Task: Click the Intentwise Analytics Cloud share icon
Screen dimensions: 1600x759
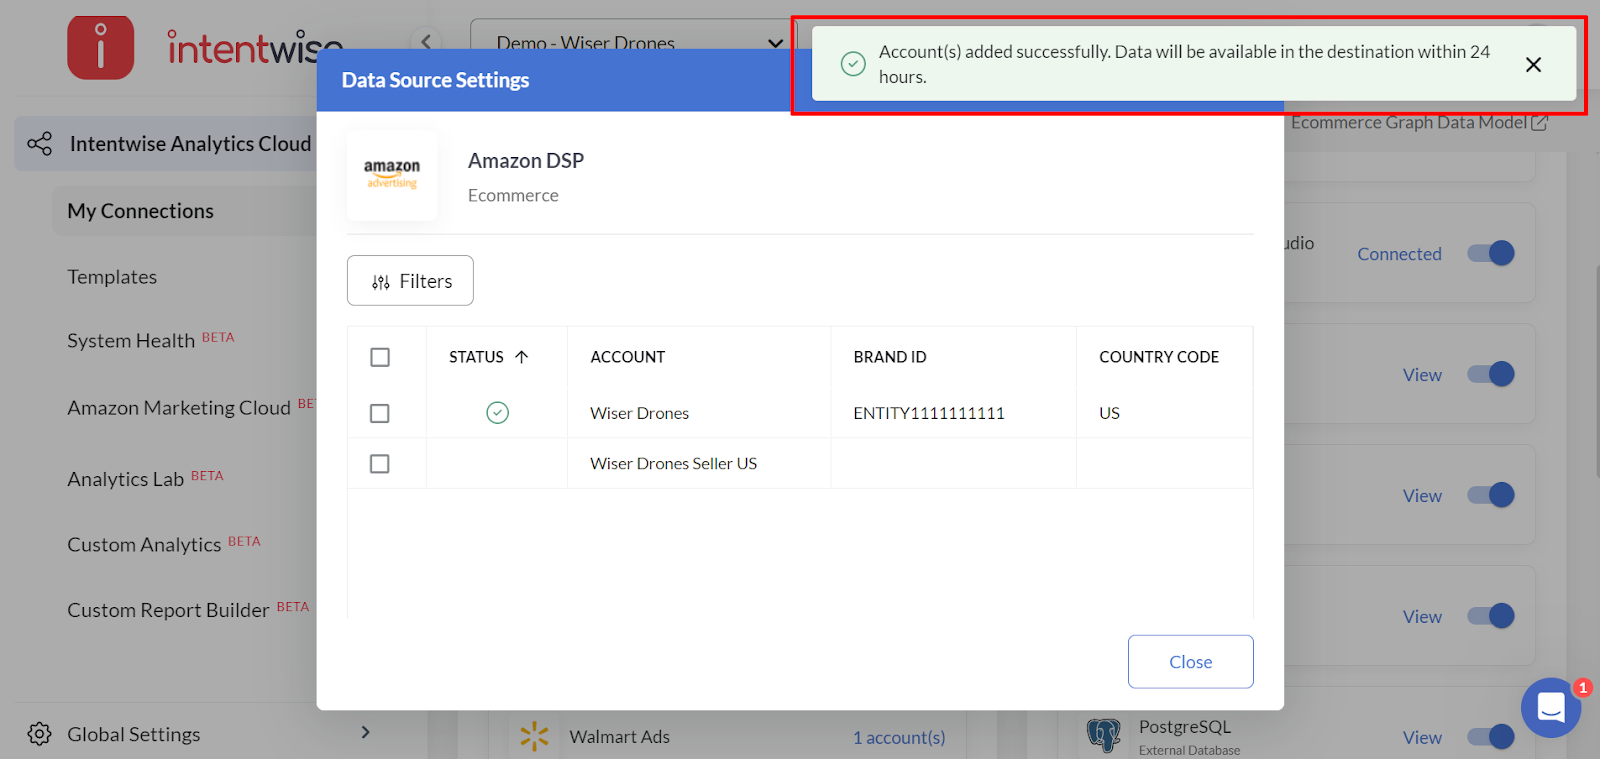Action: [40, 144]
